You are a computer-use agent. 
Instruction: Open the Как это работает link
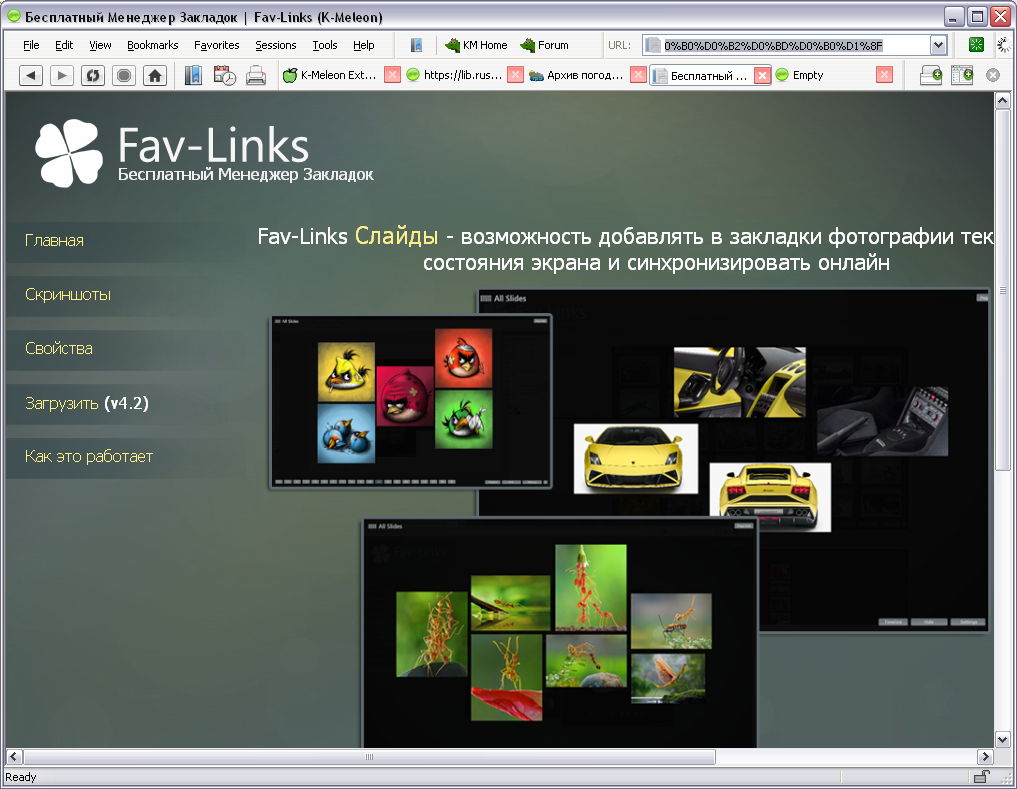coord(89,456)
